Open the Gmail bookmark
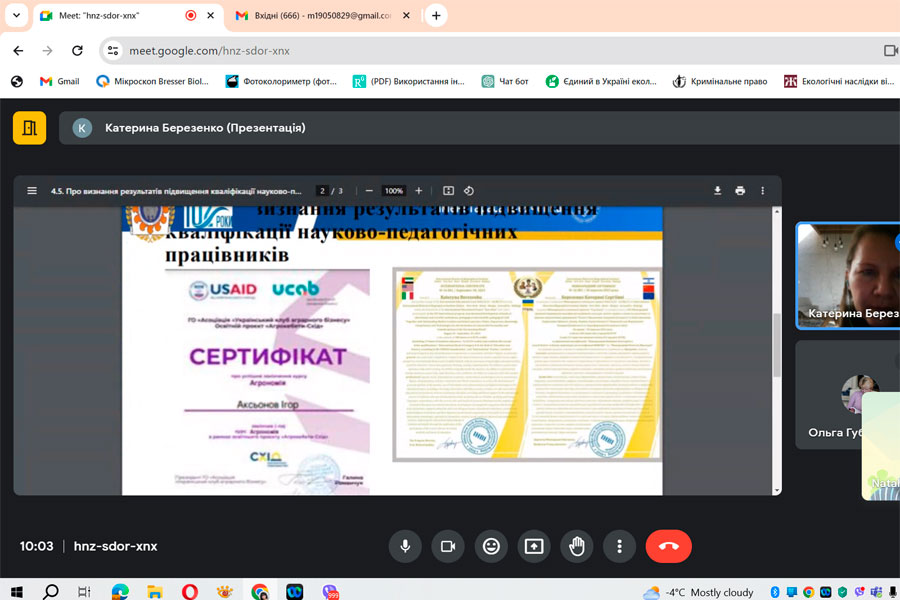Image resolution: width=900 pixels, height=600 pixels. 60,82
